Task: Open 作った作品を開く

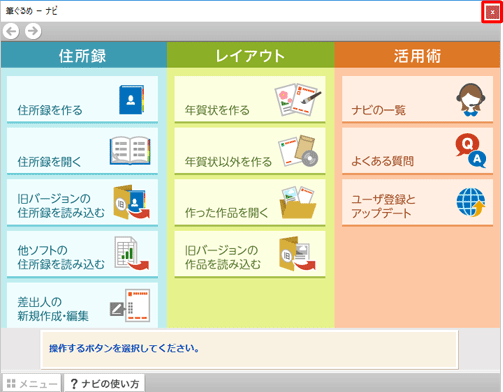Action: tap(250, 203)
